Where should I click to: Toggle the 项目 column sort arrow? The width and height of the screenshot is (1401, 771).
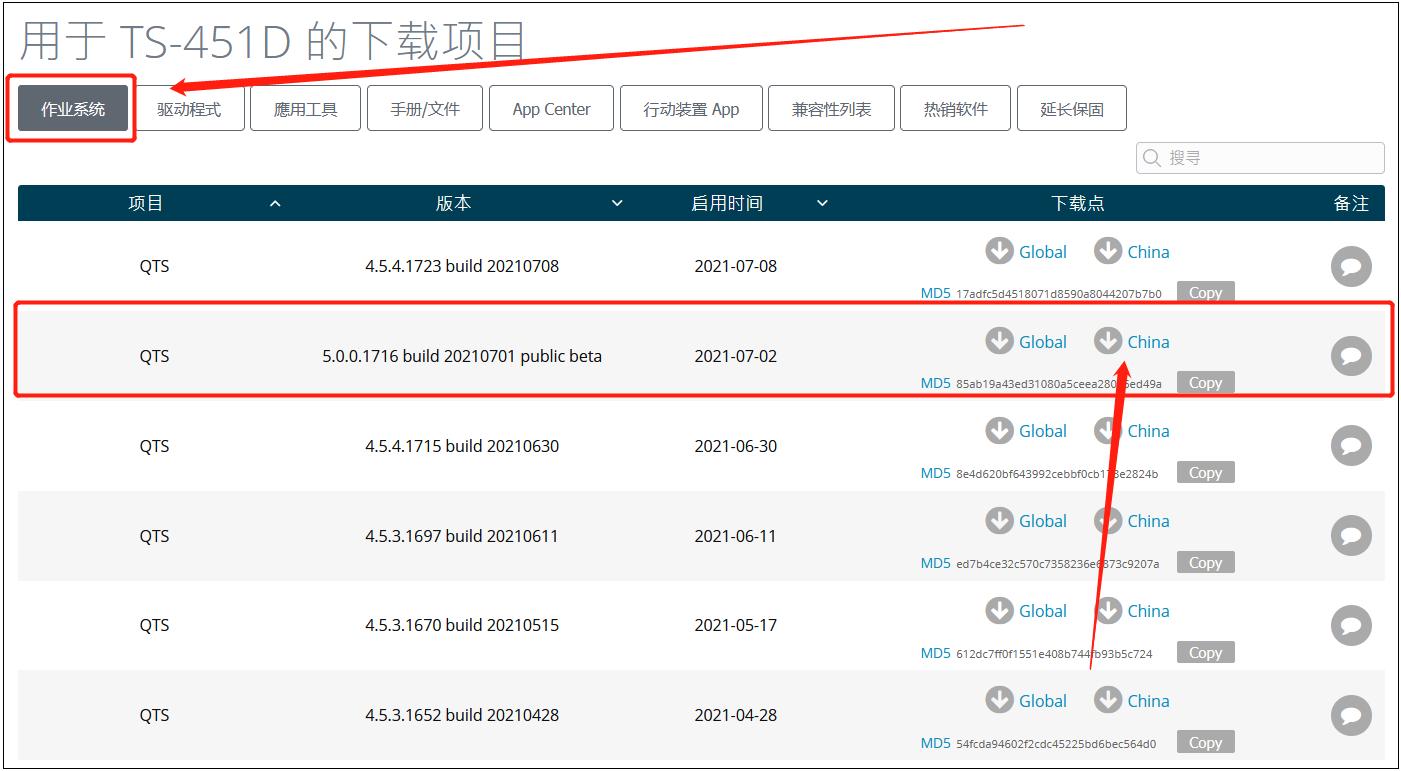(x=275, y=203)
